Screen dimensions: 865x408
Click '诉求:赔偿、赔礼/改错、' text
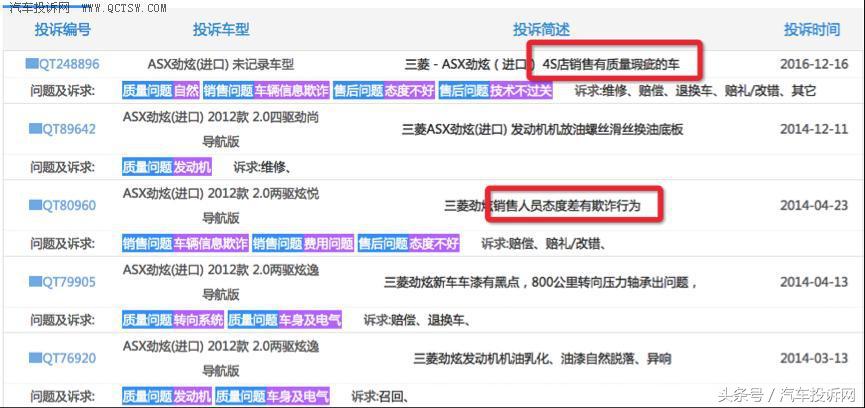coord(544,243)
